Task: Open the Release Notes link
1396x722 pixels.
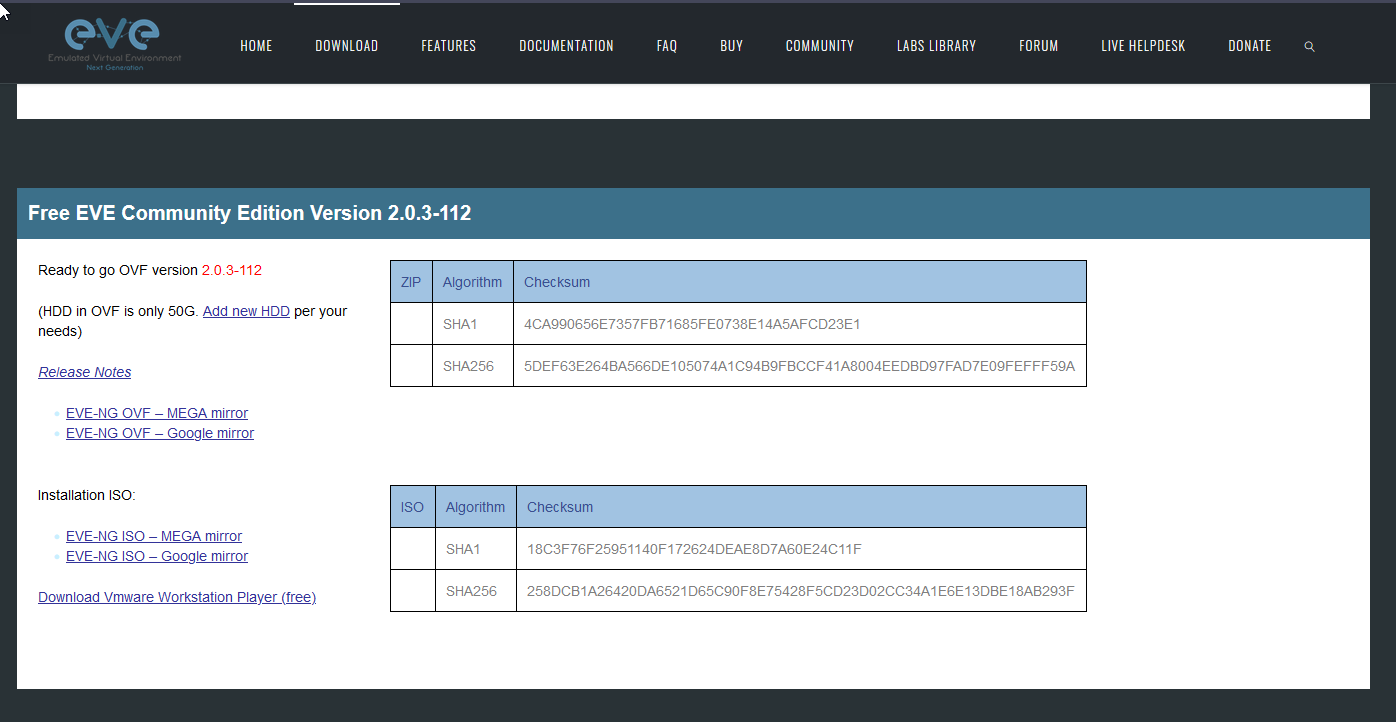Action: (x=85, y=372)
